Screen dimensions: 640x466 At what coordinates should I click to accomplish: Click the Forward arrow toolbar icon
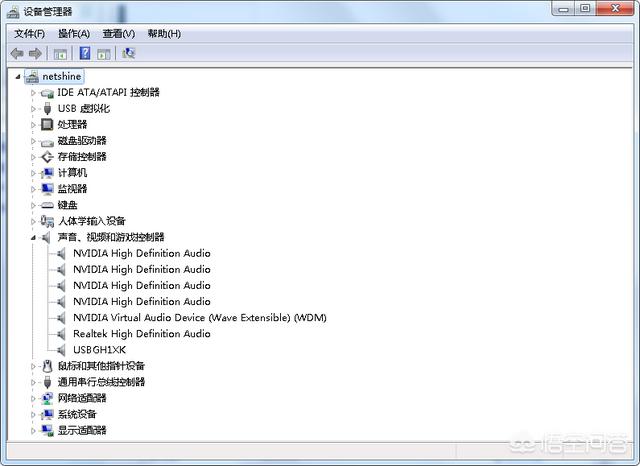coord(36,53)
